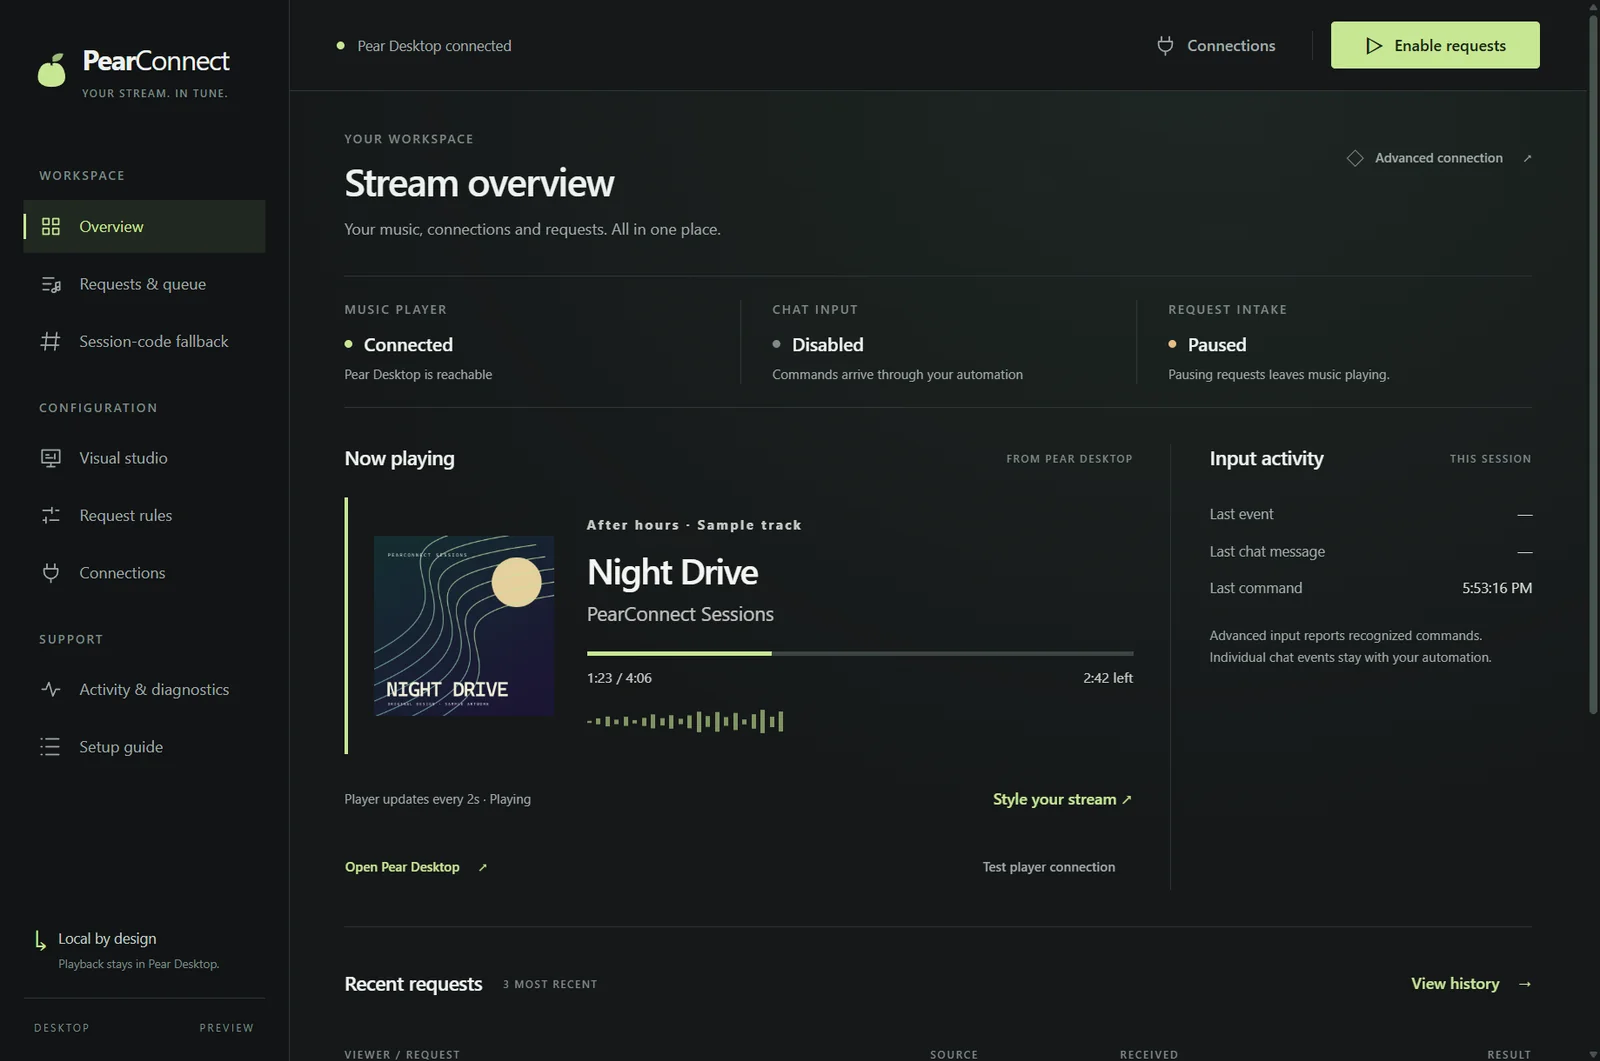
Task: Open the Setup guide
Action: [x=144, y=747]
